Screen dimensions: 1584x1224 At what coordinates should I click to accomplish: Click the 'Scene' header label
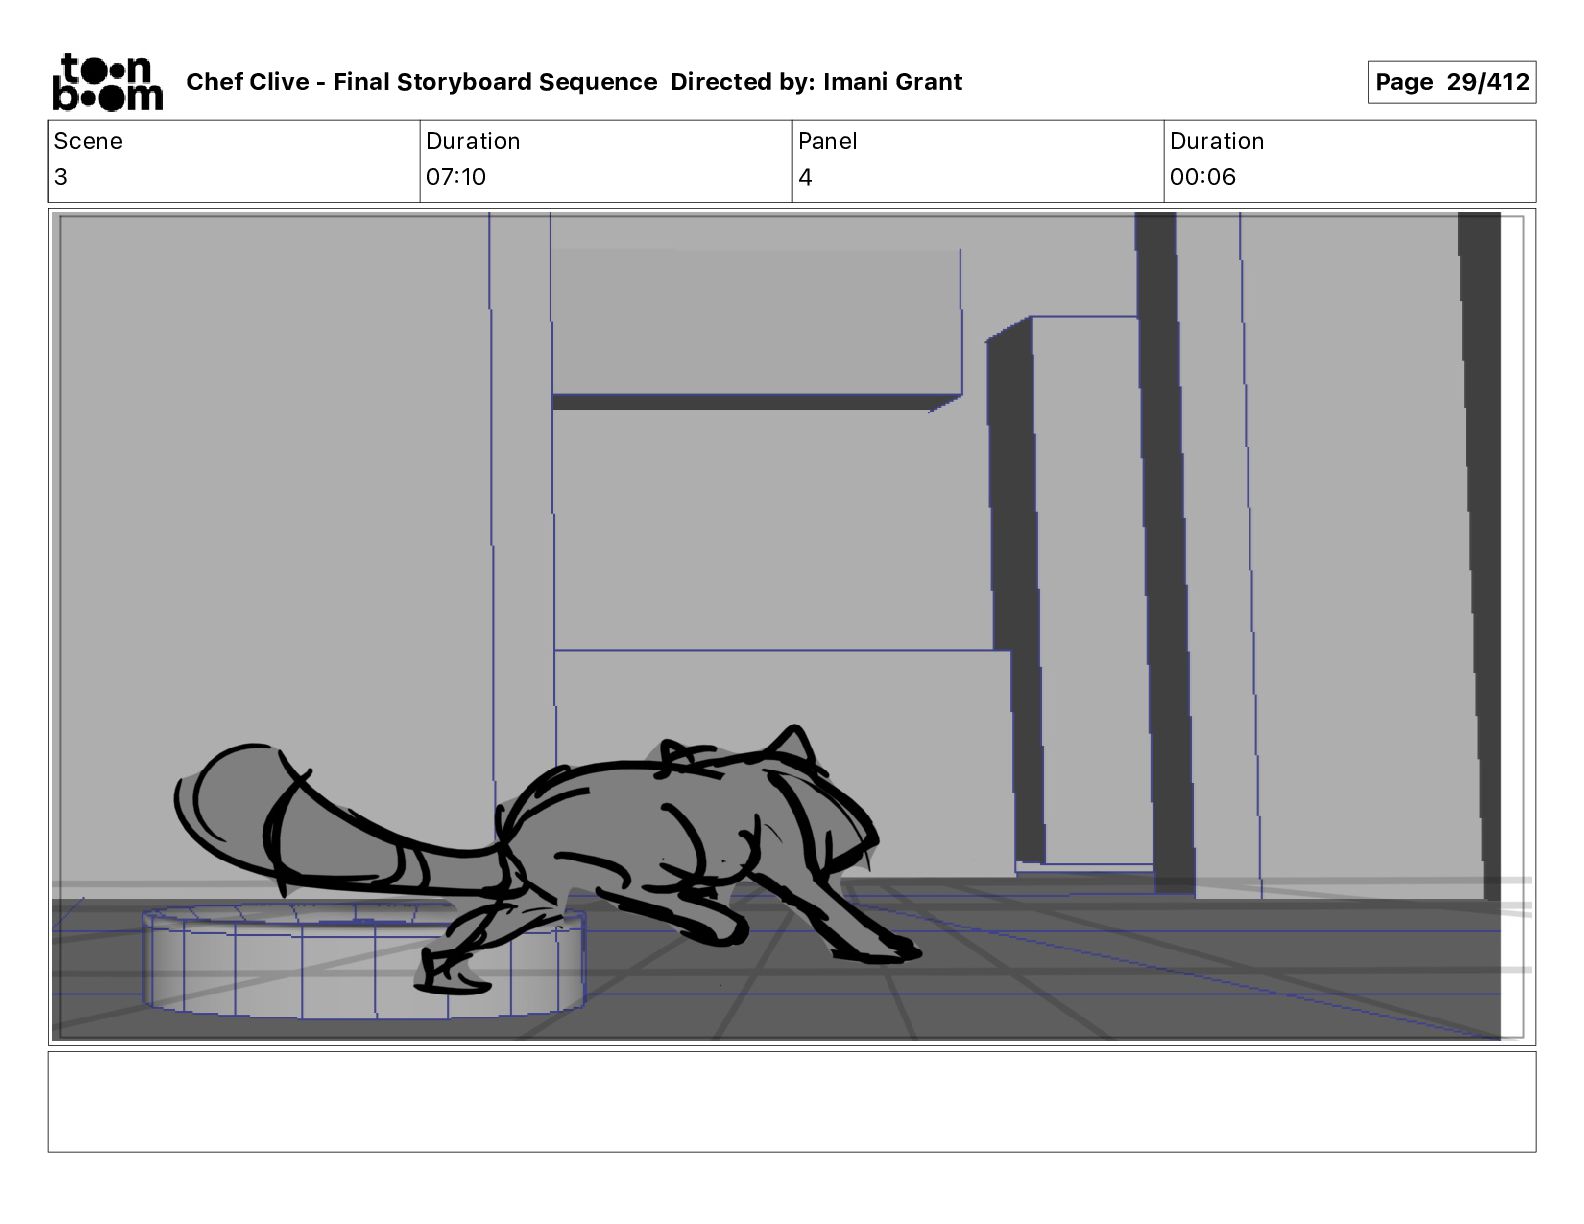pos(88,141)
